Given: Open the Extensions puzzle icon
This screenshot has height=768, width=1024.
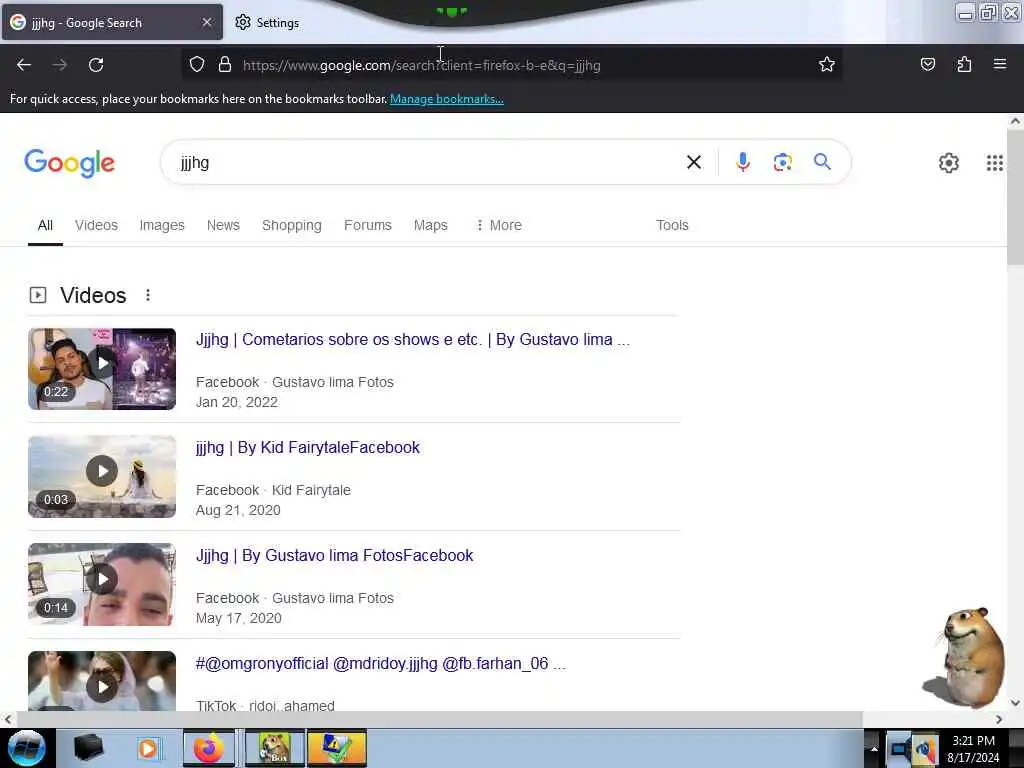Looking at the screenshot, I should click(964, 64).
